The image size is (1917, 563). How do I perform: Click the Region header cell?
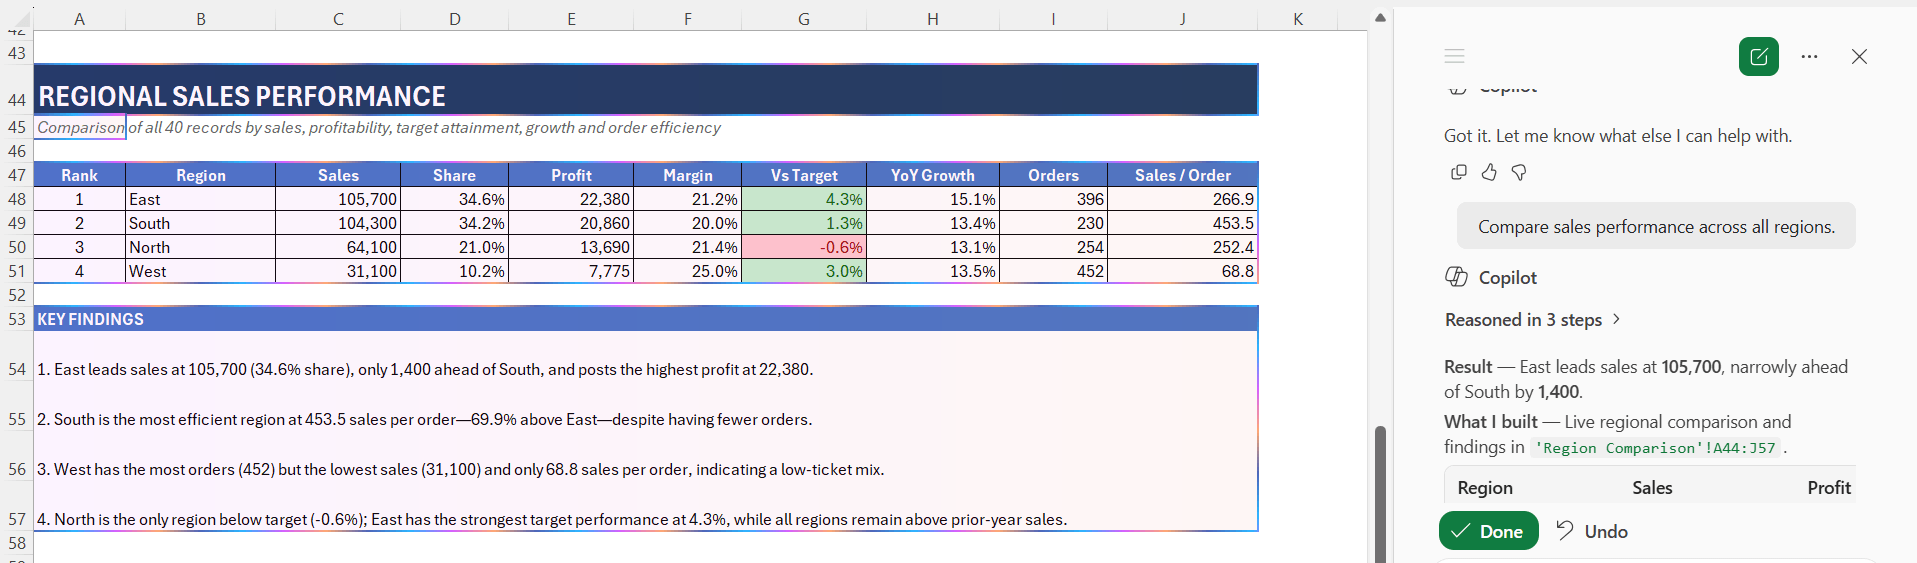pos(201,175)
